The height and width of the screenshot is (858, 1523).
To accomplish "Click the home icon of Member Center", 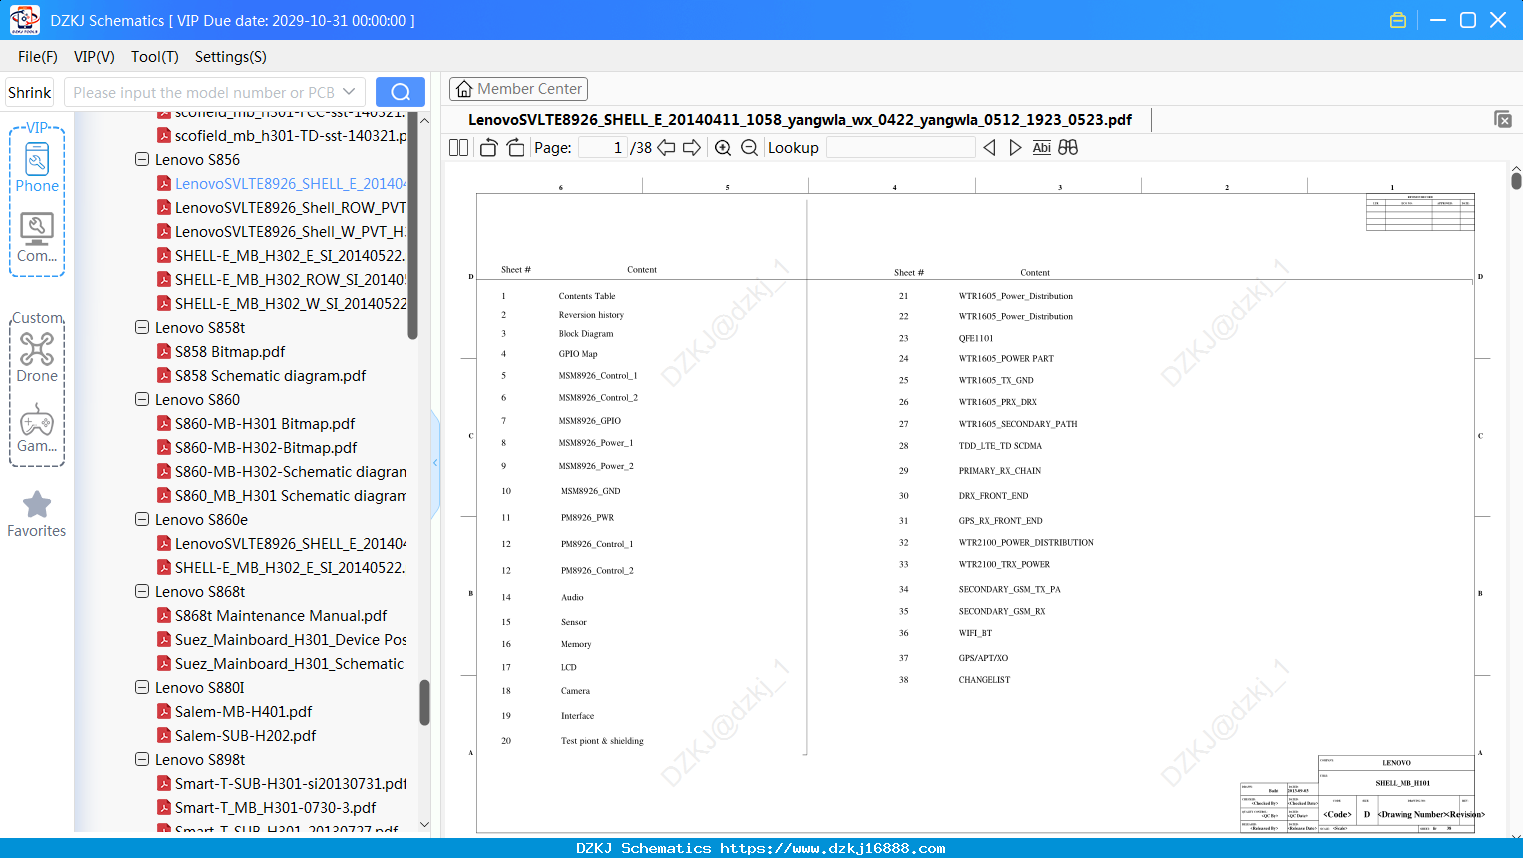I will point(464,89).
